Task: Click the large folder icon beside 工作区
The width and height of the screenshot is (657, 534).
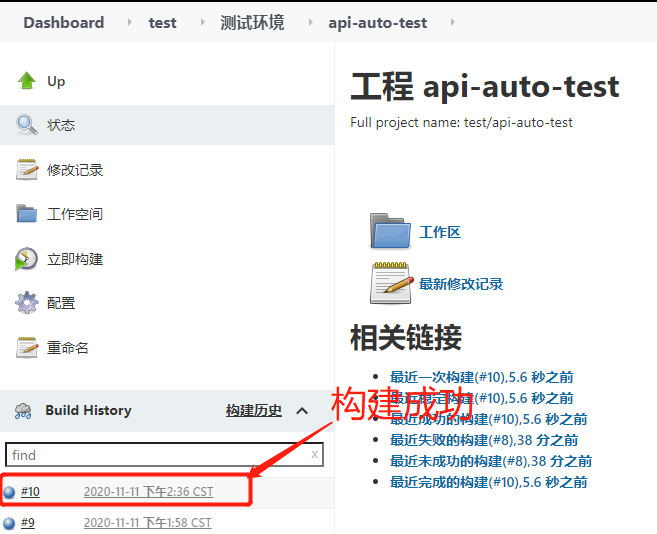Action: click(390, 231)
